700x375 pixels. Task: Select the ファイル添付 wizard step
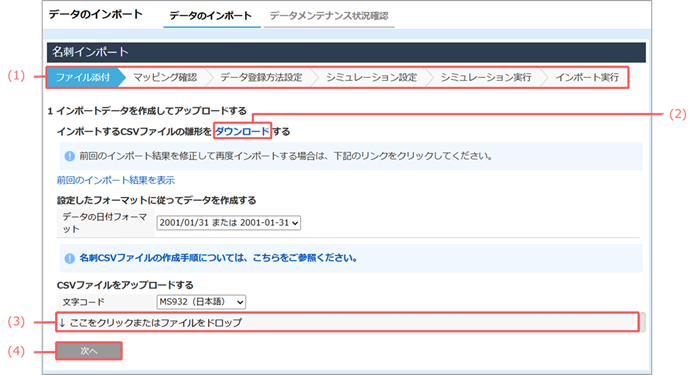(x=83, y=77)
